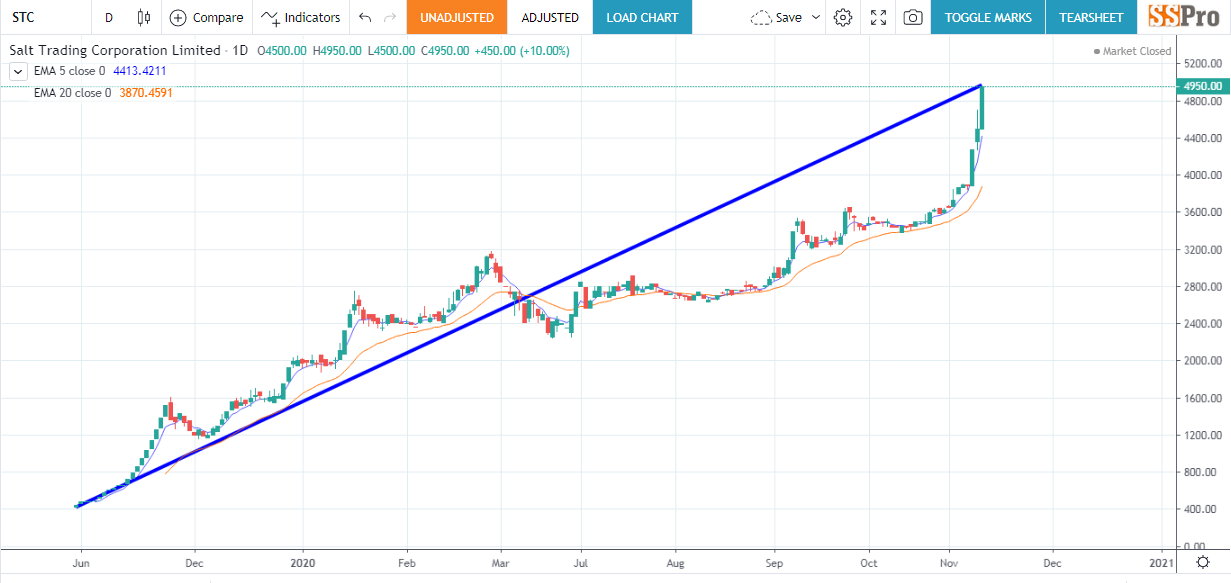1231x583 pixels.
Task: Expand the Save dropdown arrow
Action: click(x=816, y=17)
